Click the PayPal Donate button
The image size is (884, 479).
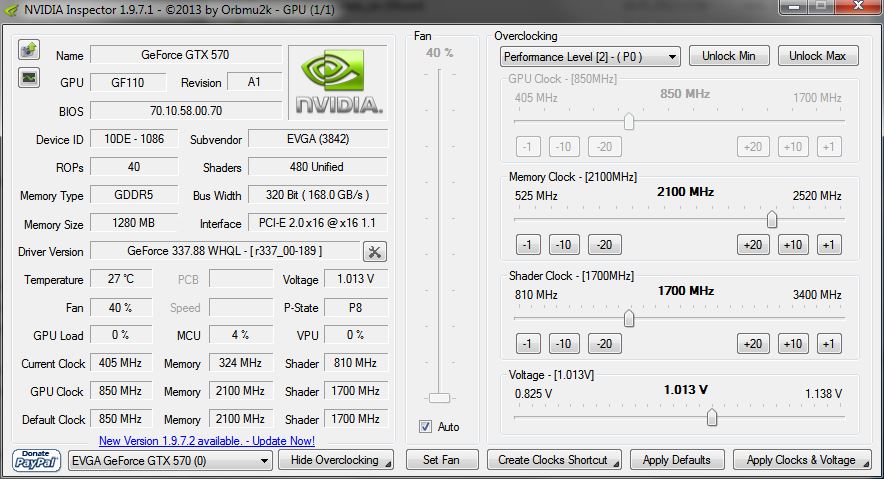click(x=36, y=460)
